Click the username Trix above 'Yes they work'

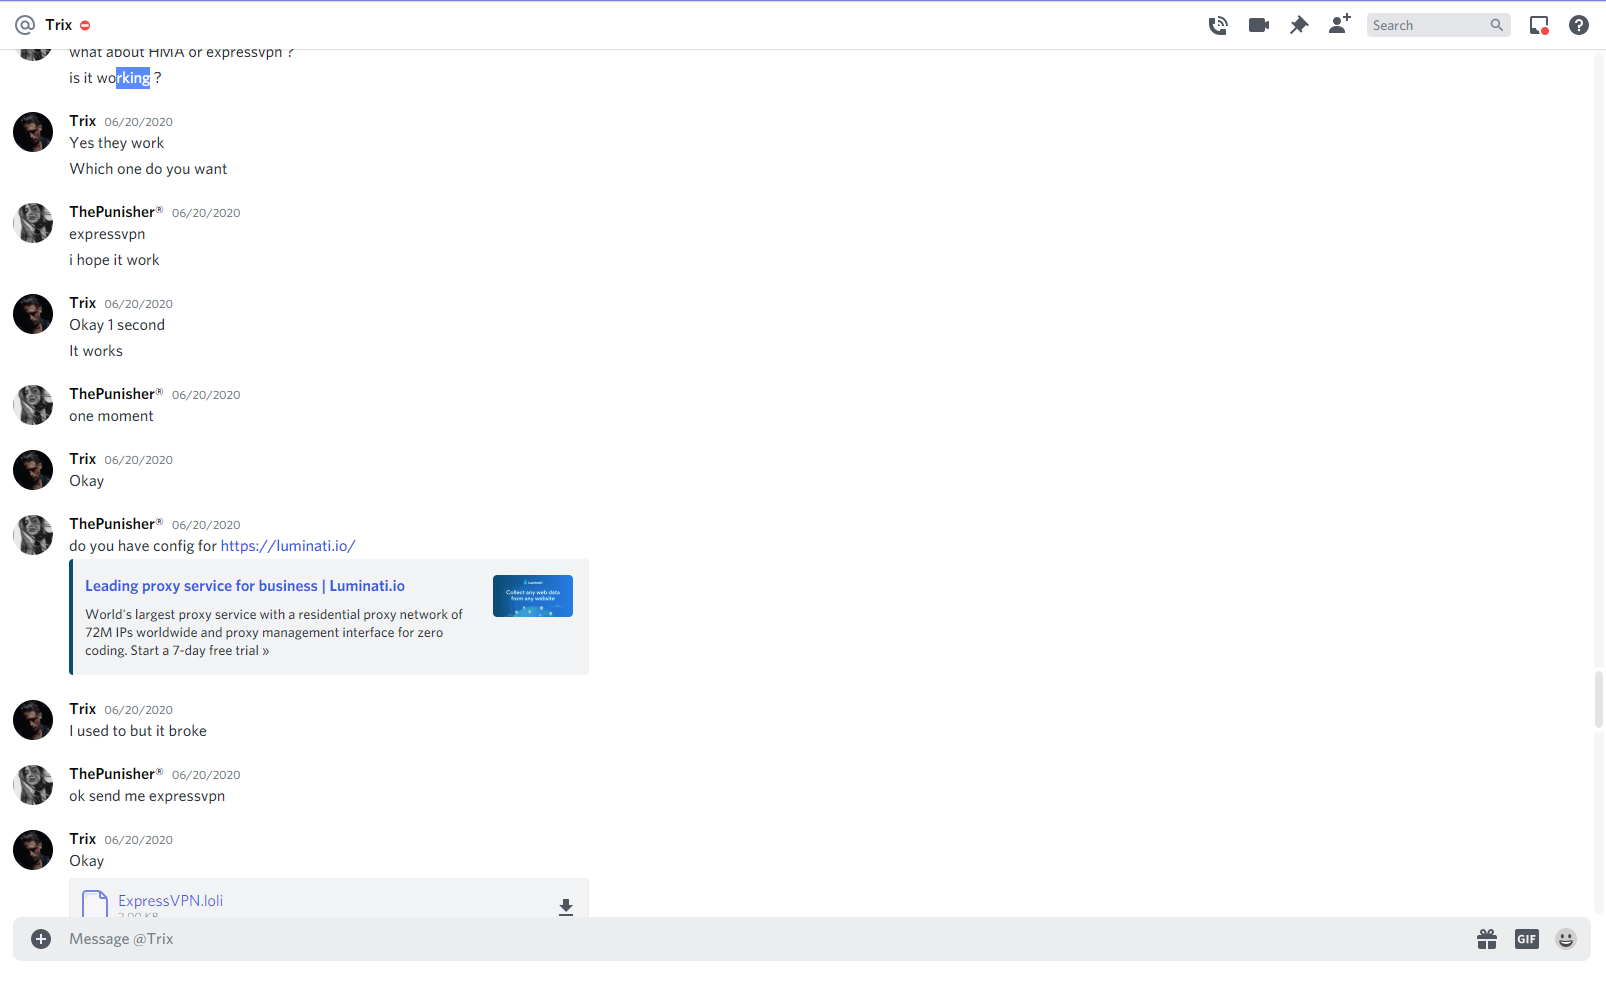click(83, 121)
